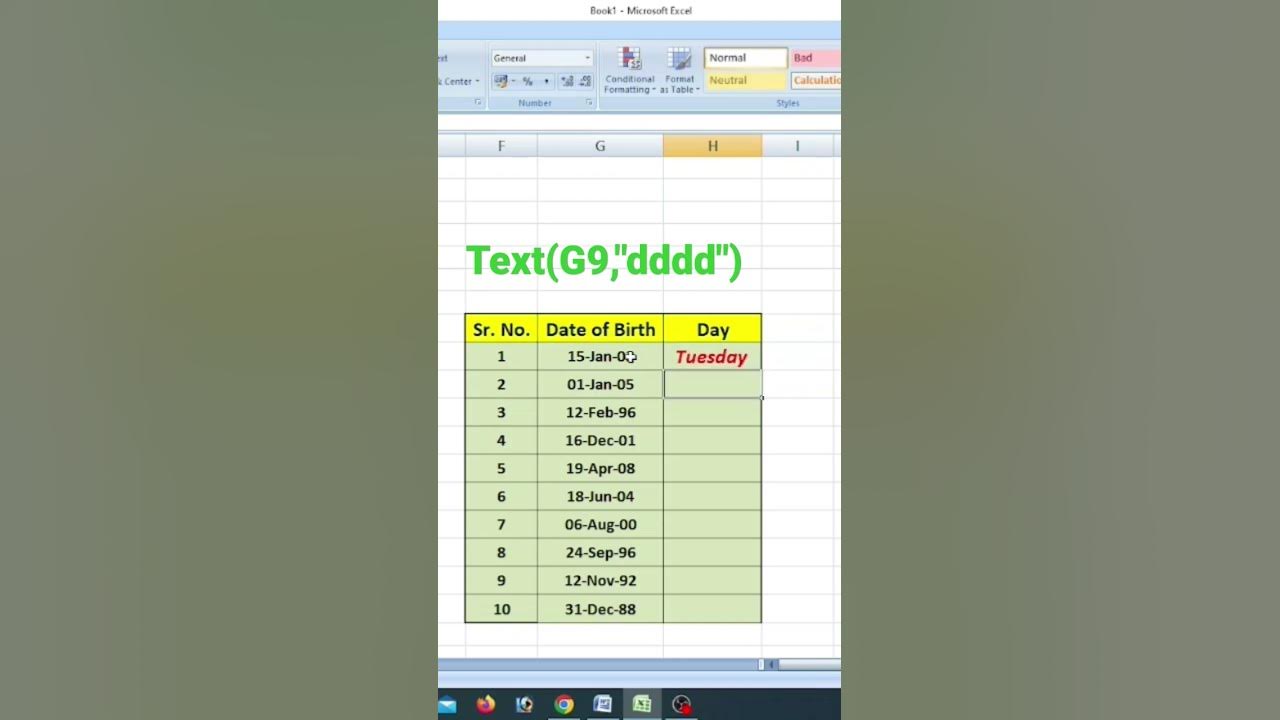Screen dimensions: 1280x720
Task: Open Format as Table gallery
Action: pos(680,71)
